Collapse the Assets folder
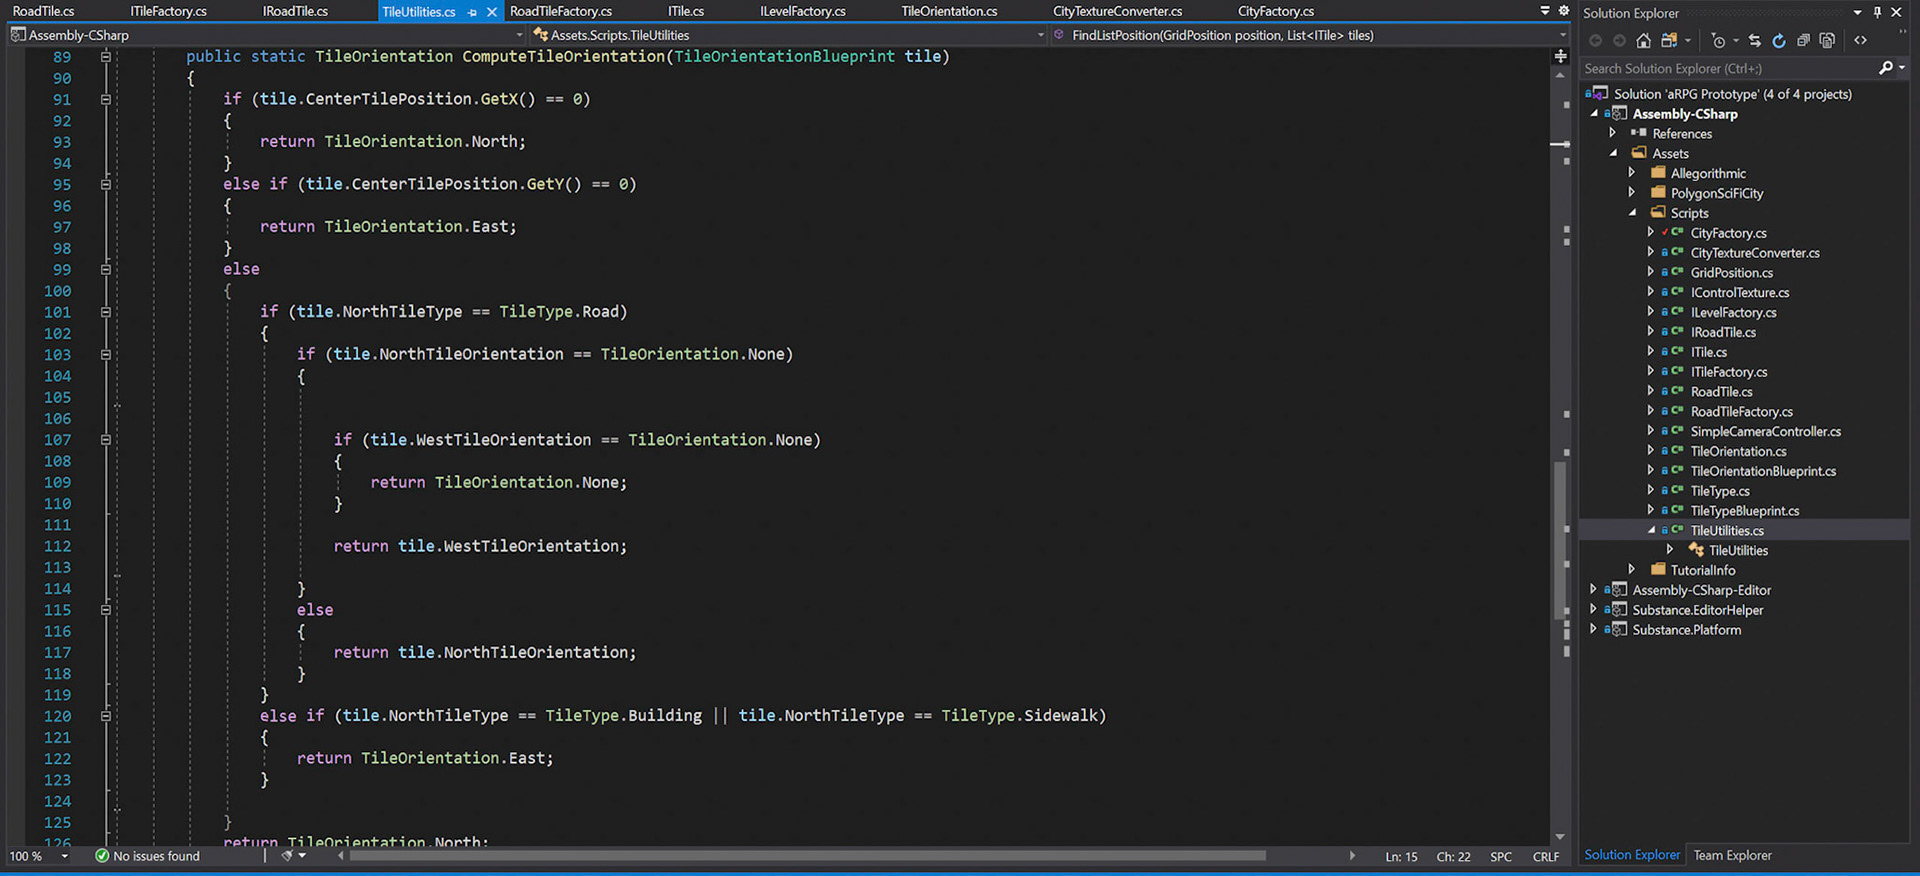 click(x=1613, y=153)
